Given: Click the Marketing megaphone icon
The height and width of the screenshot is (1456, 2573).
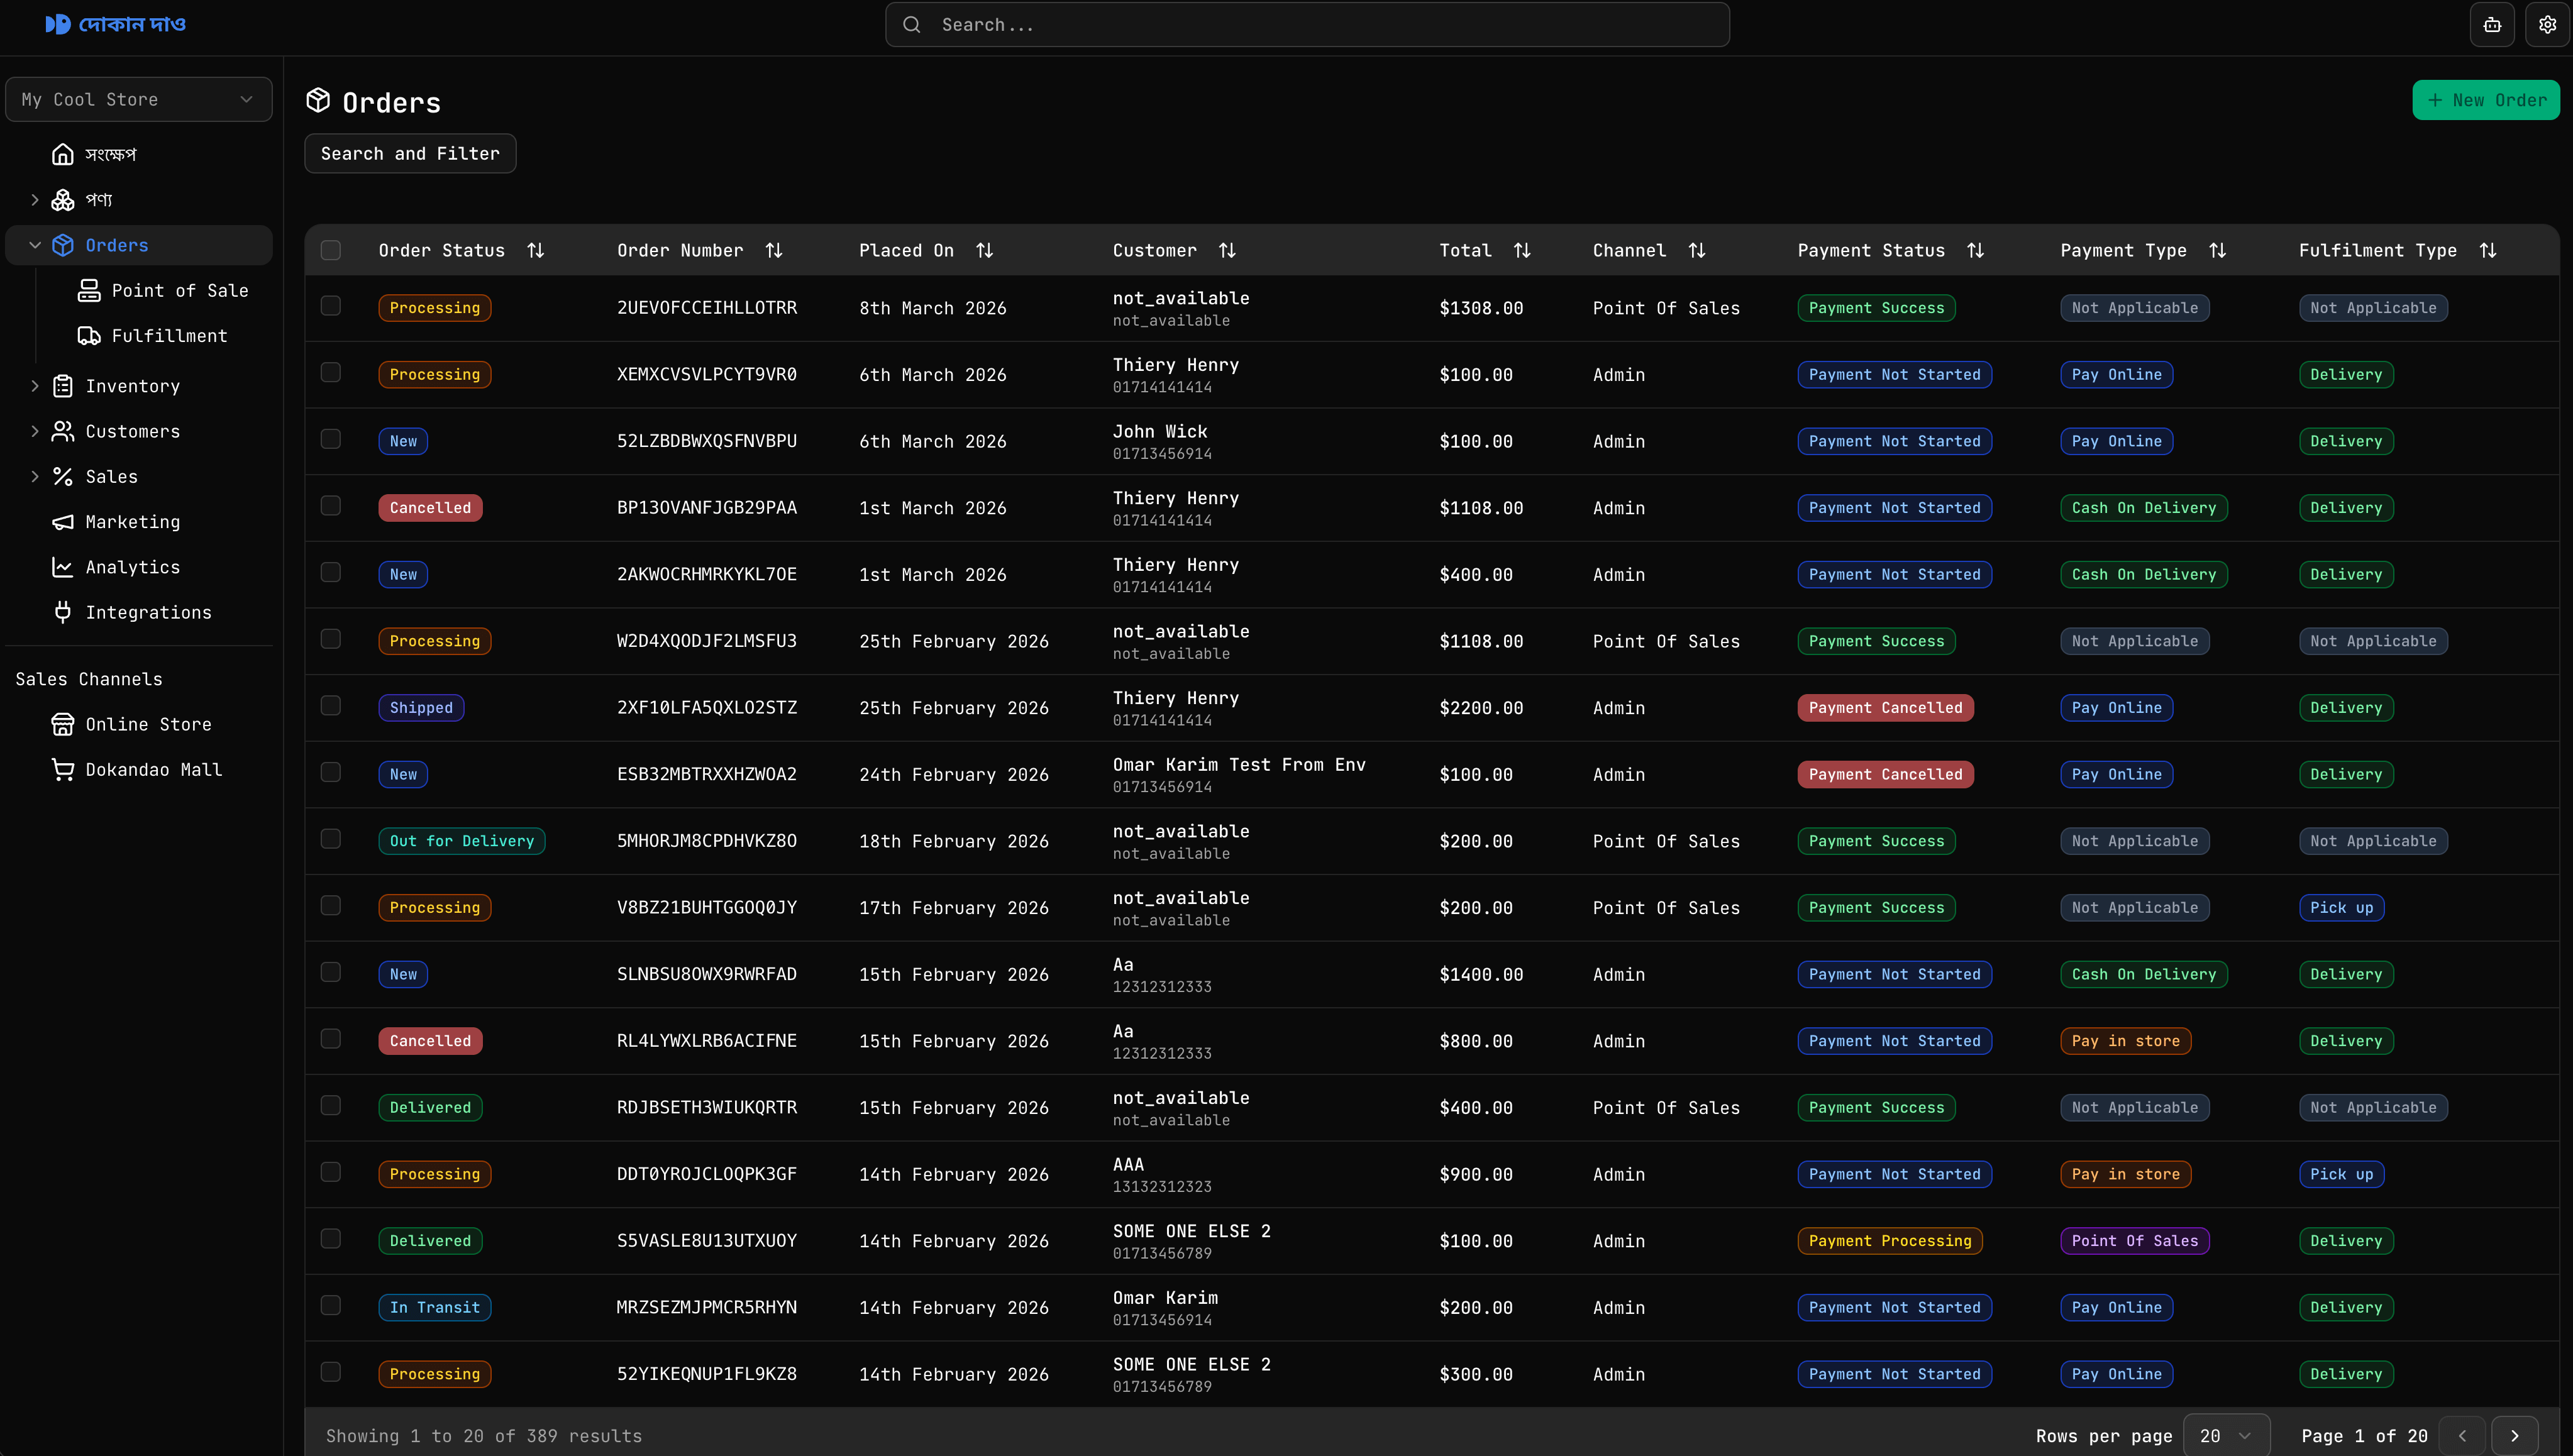Looking at the screenshot, I should (62, 521).
